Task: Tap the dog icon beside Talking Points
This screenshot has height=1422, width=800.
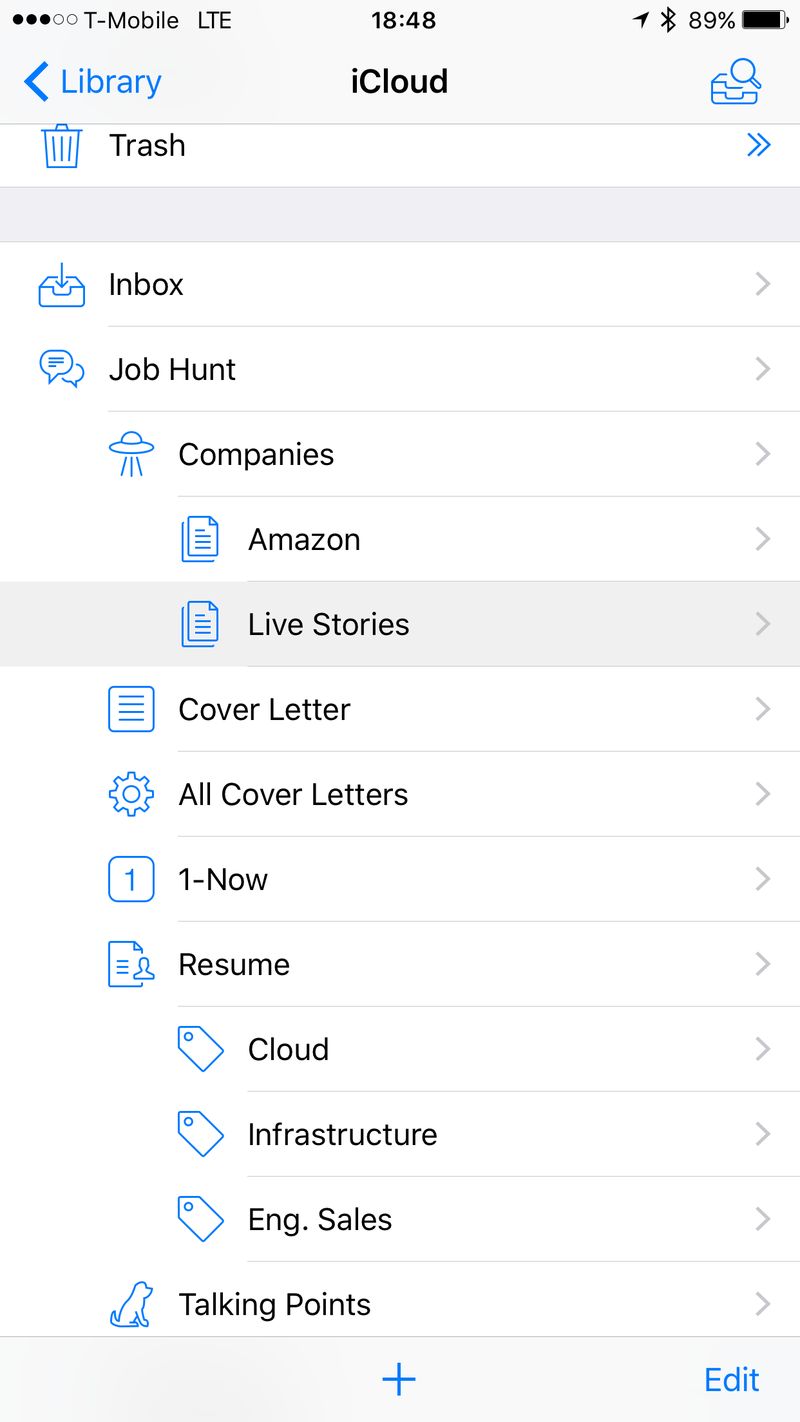Action: tap(131, 1304)
